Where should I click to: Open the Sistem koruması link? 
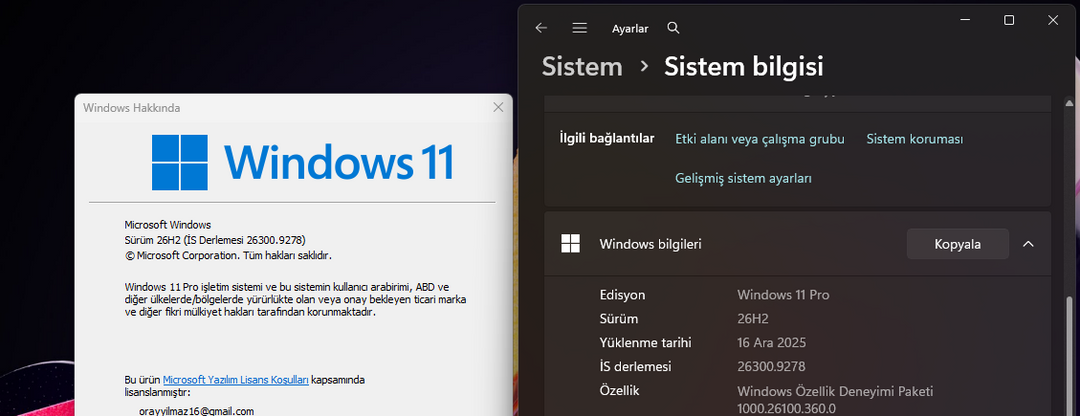pyautogui.click(x=915, y=139)
